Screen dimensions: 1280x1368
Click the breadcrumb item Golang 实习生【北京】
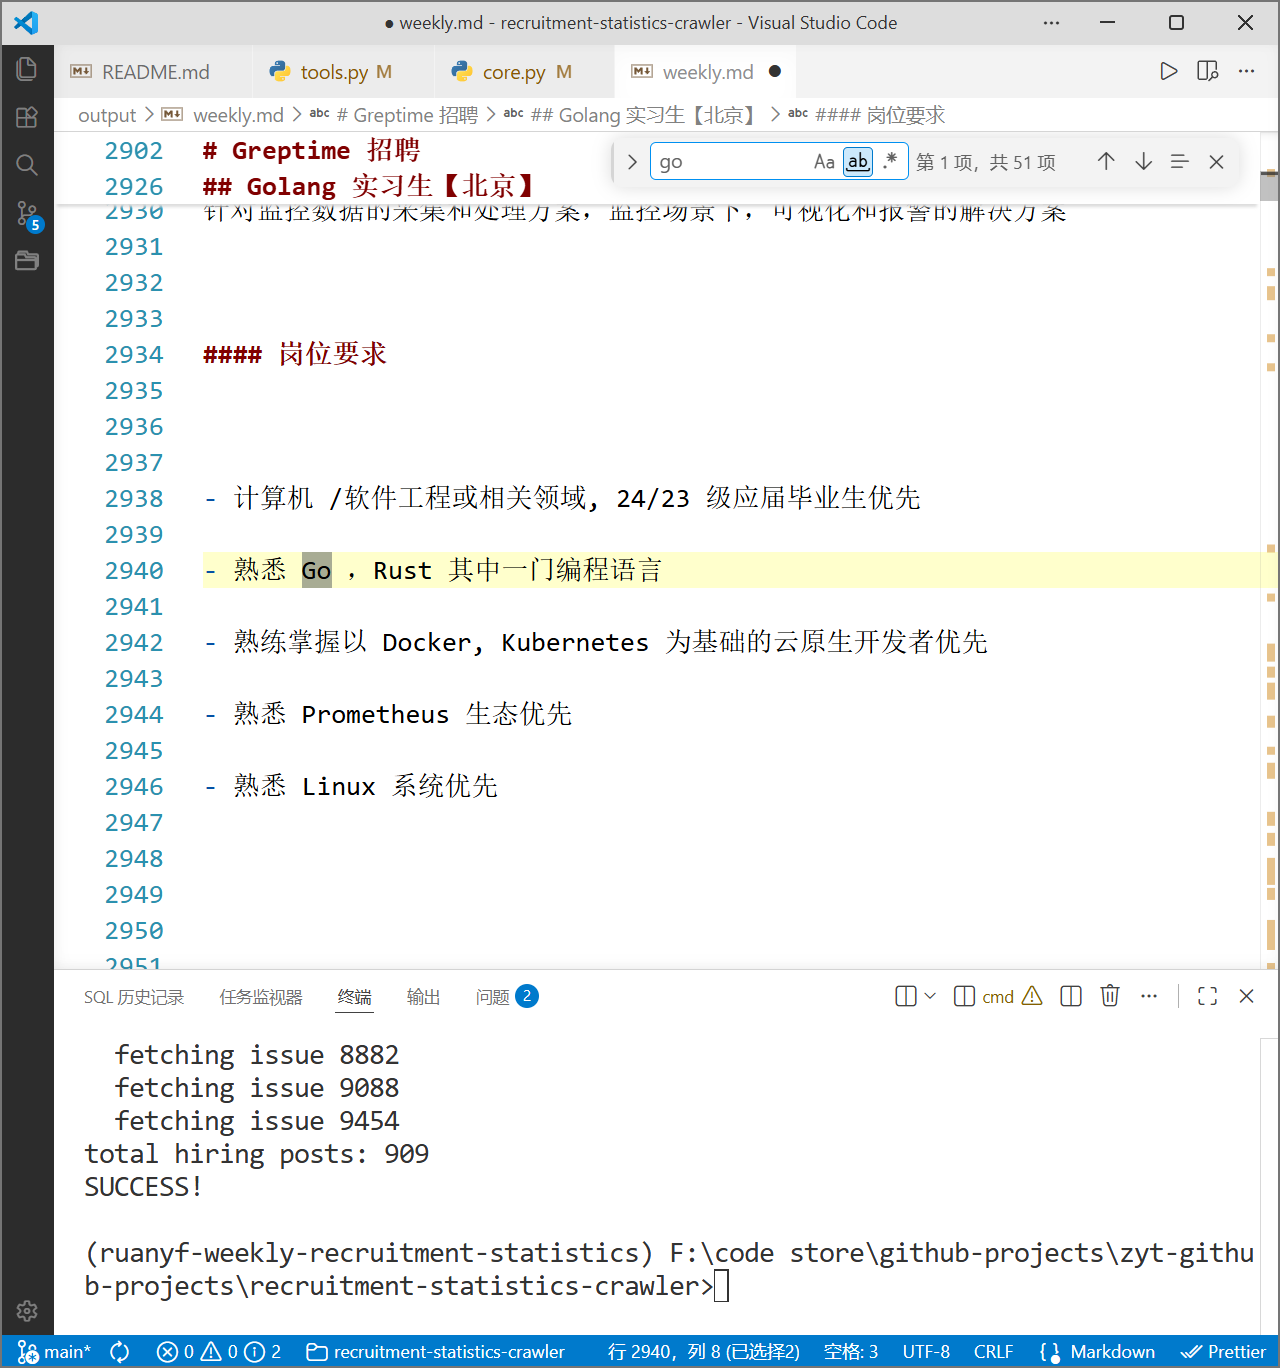(645, 115)
